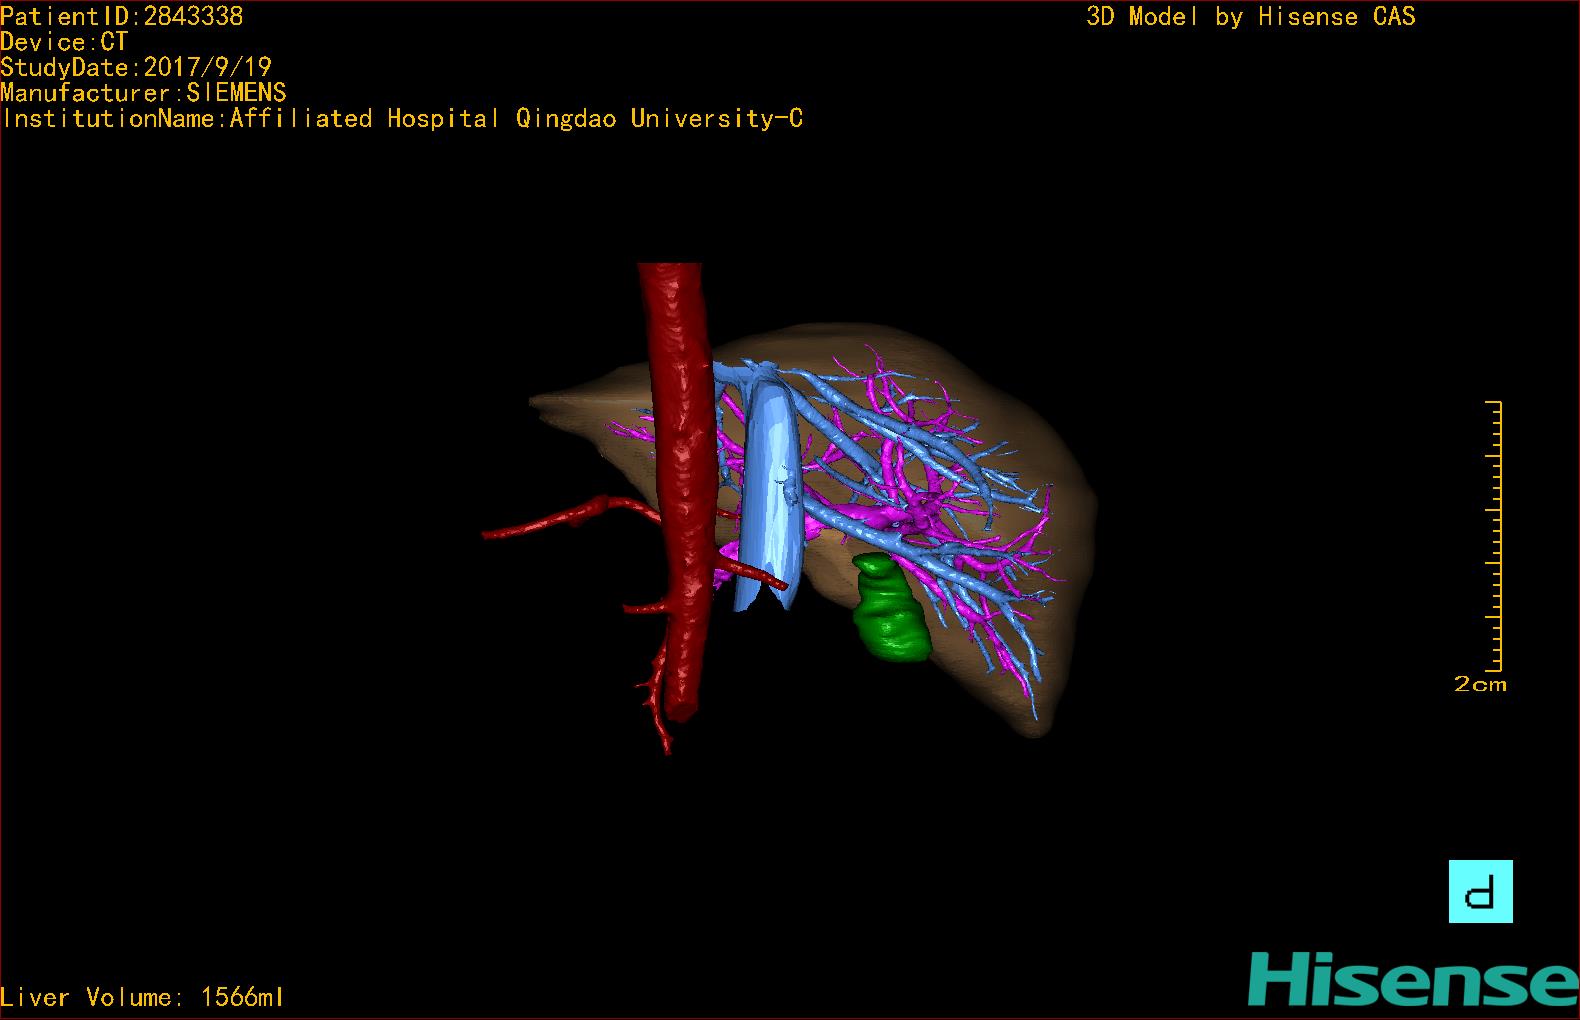1580x1020 pixels.
Task: Select the '3D Model by Hisense CAS' label
Action: [1251, 16]
